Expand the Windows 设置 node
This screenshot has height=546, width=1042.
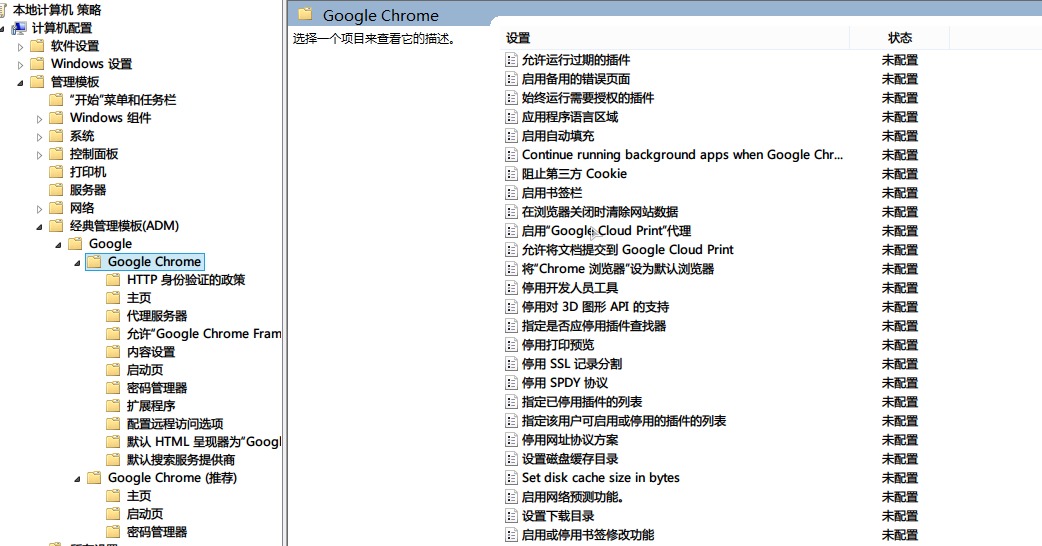click(x=20, y=64)
